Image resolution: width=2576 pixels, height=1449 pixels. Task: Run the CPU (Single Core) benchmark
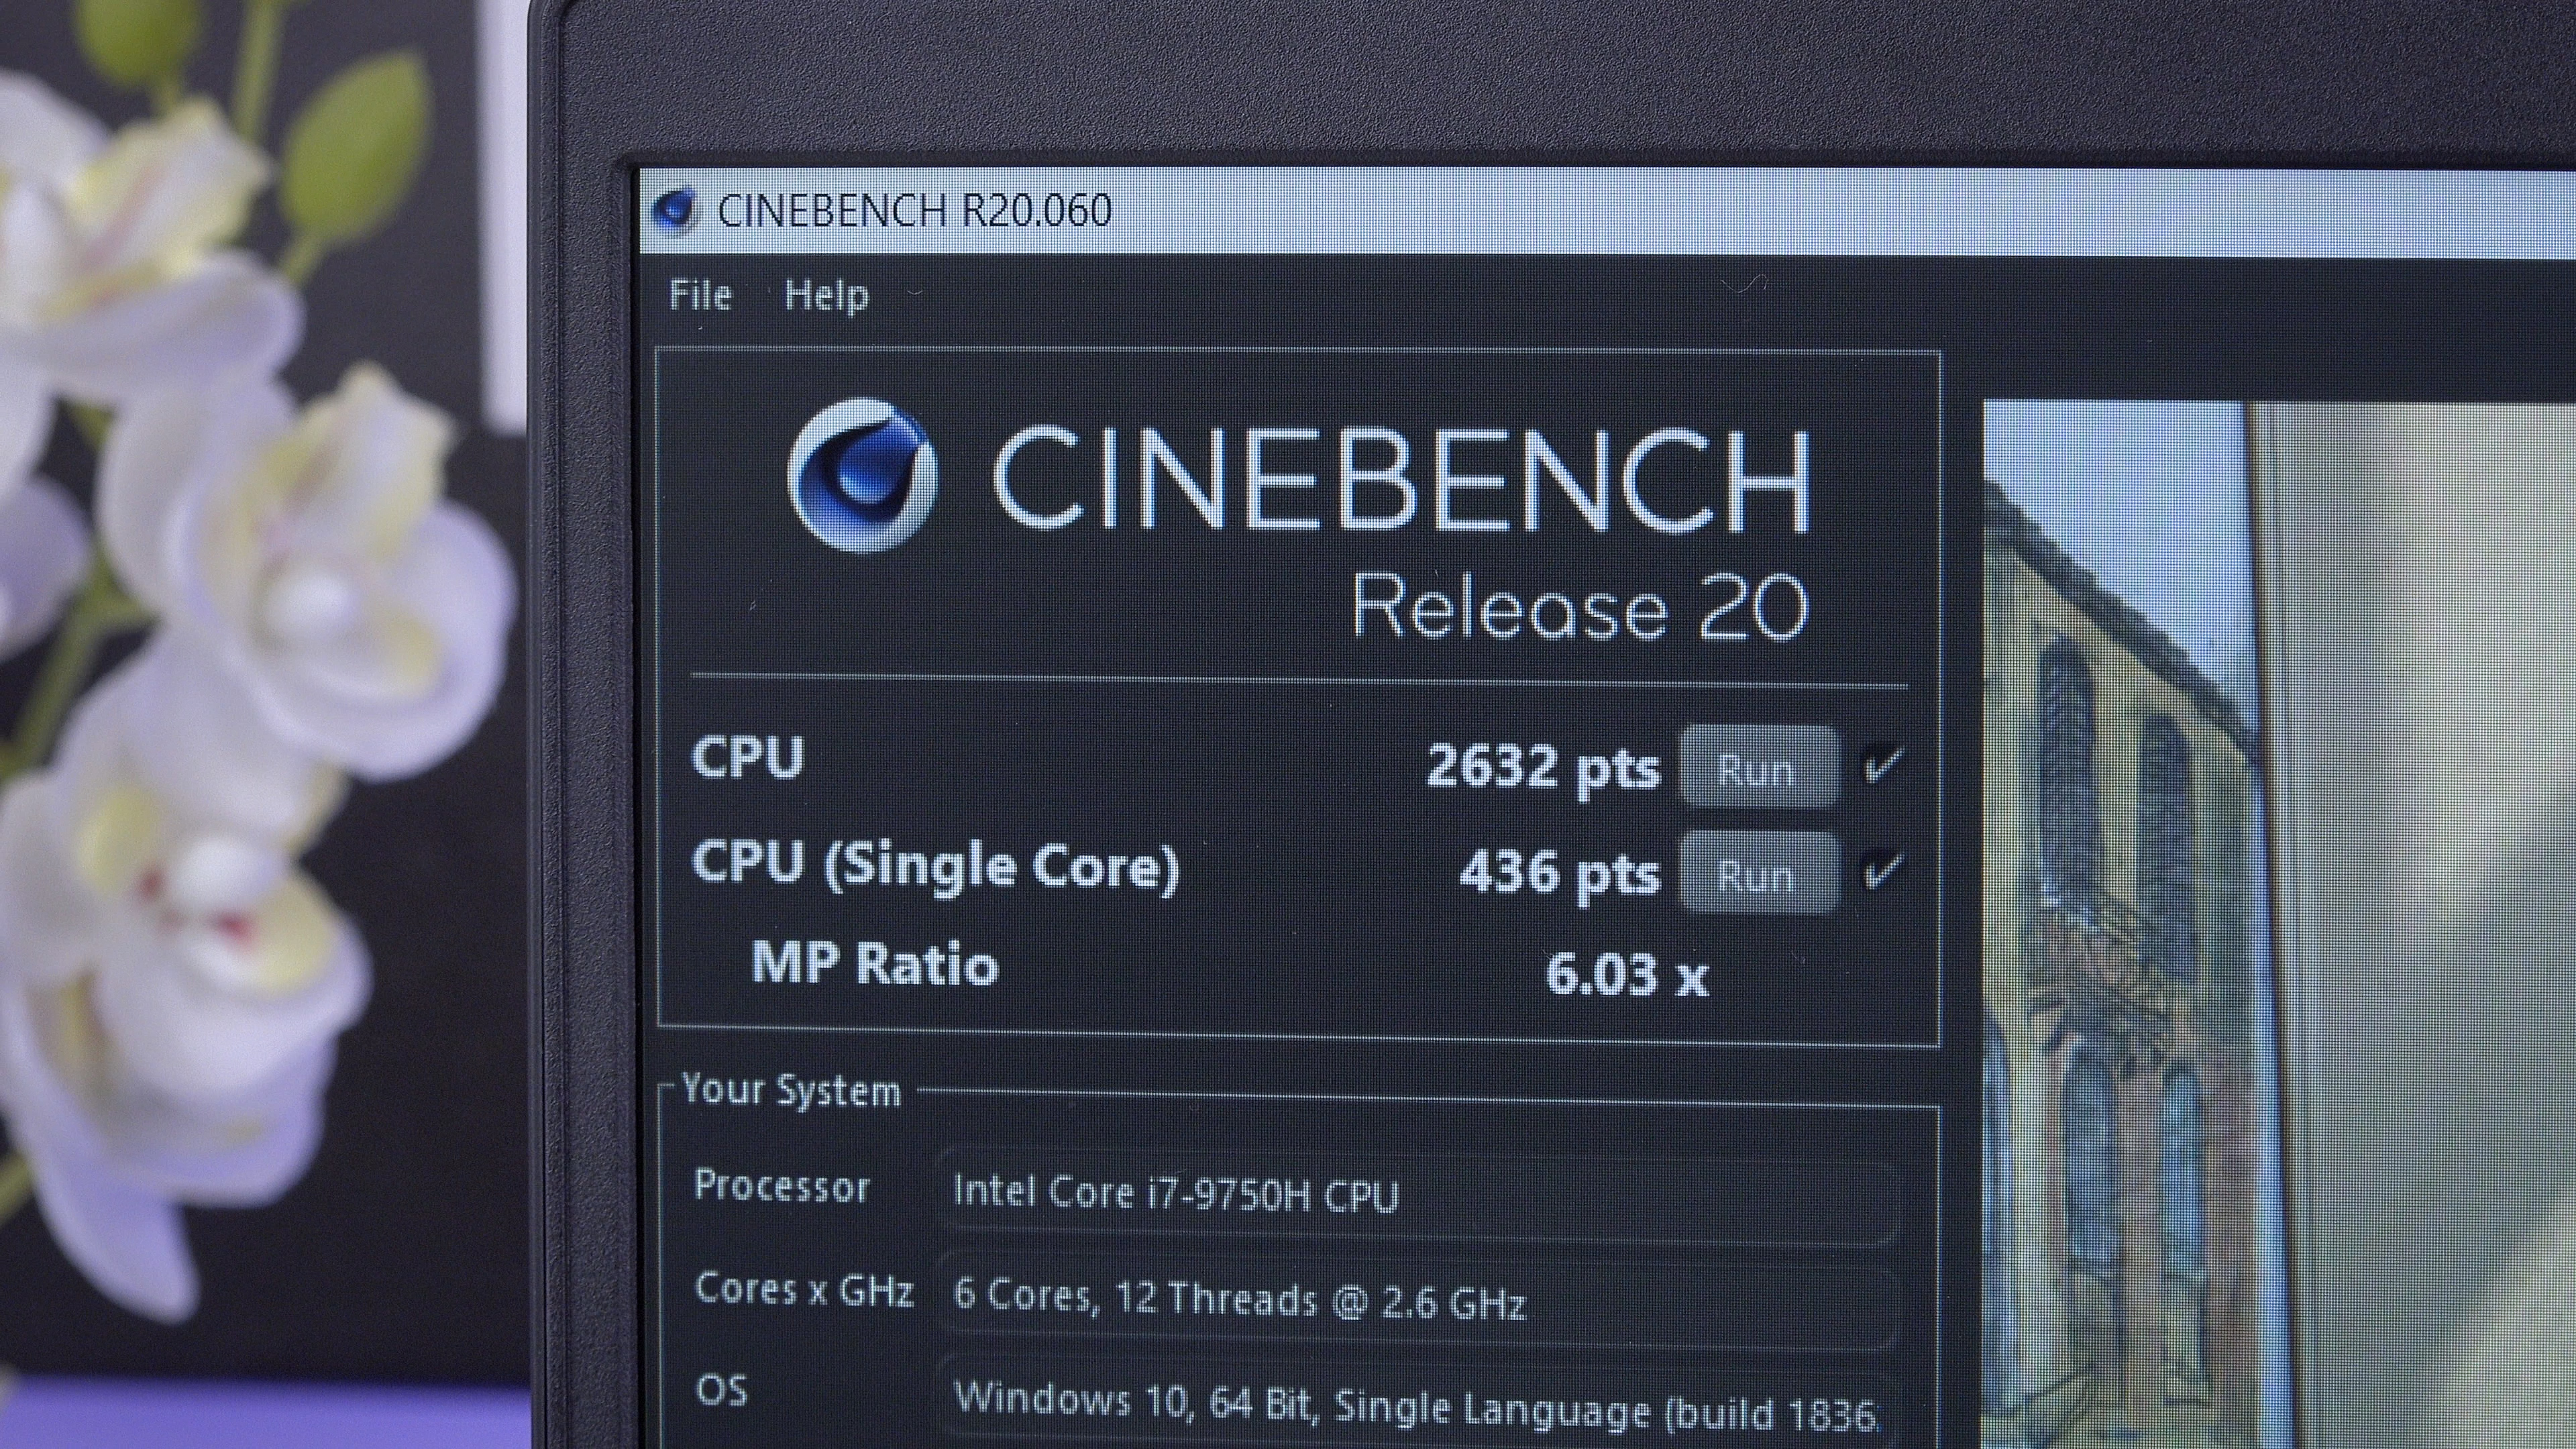(1759, 873)
